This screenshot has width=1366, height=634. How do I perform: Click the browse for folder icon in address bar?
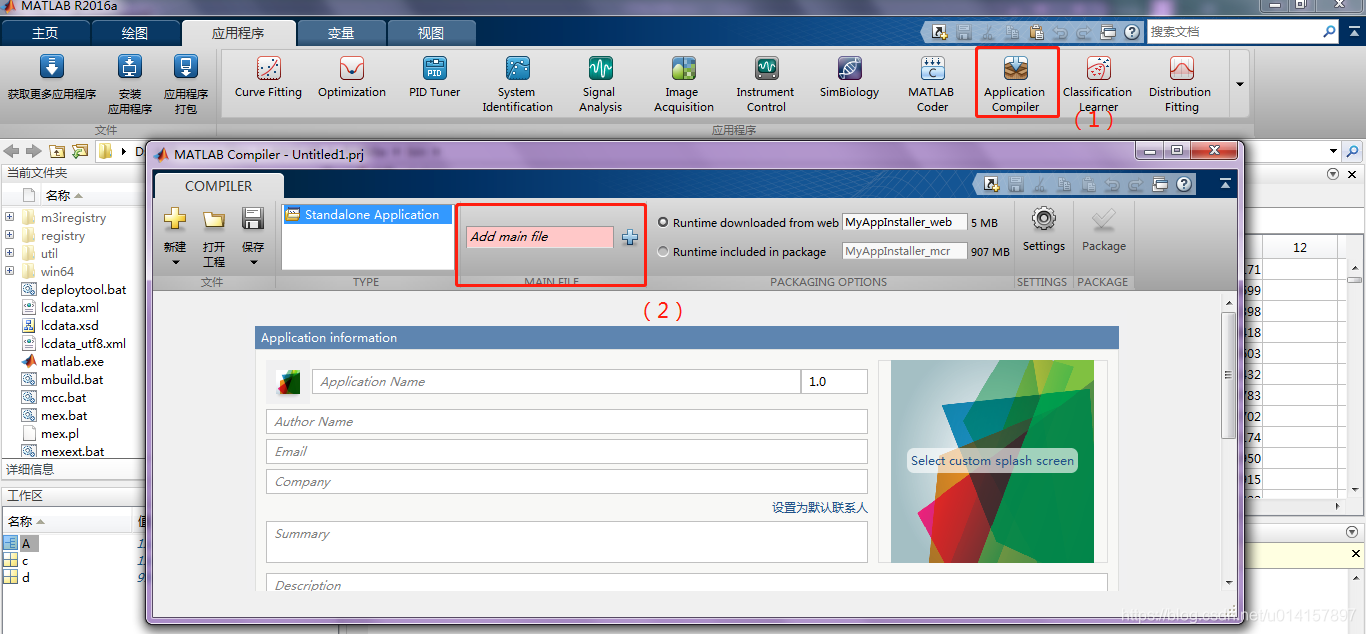(x=79, y=152)
